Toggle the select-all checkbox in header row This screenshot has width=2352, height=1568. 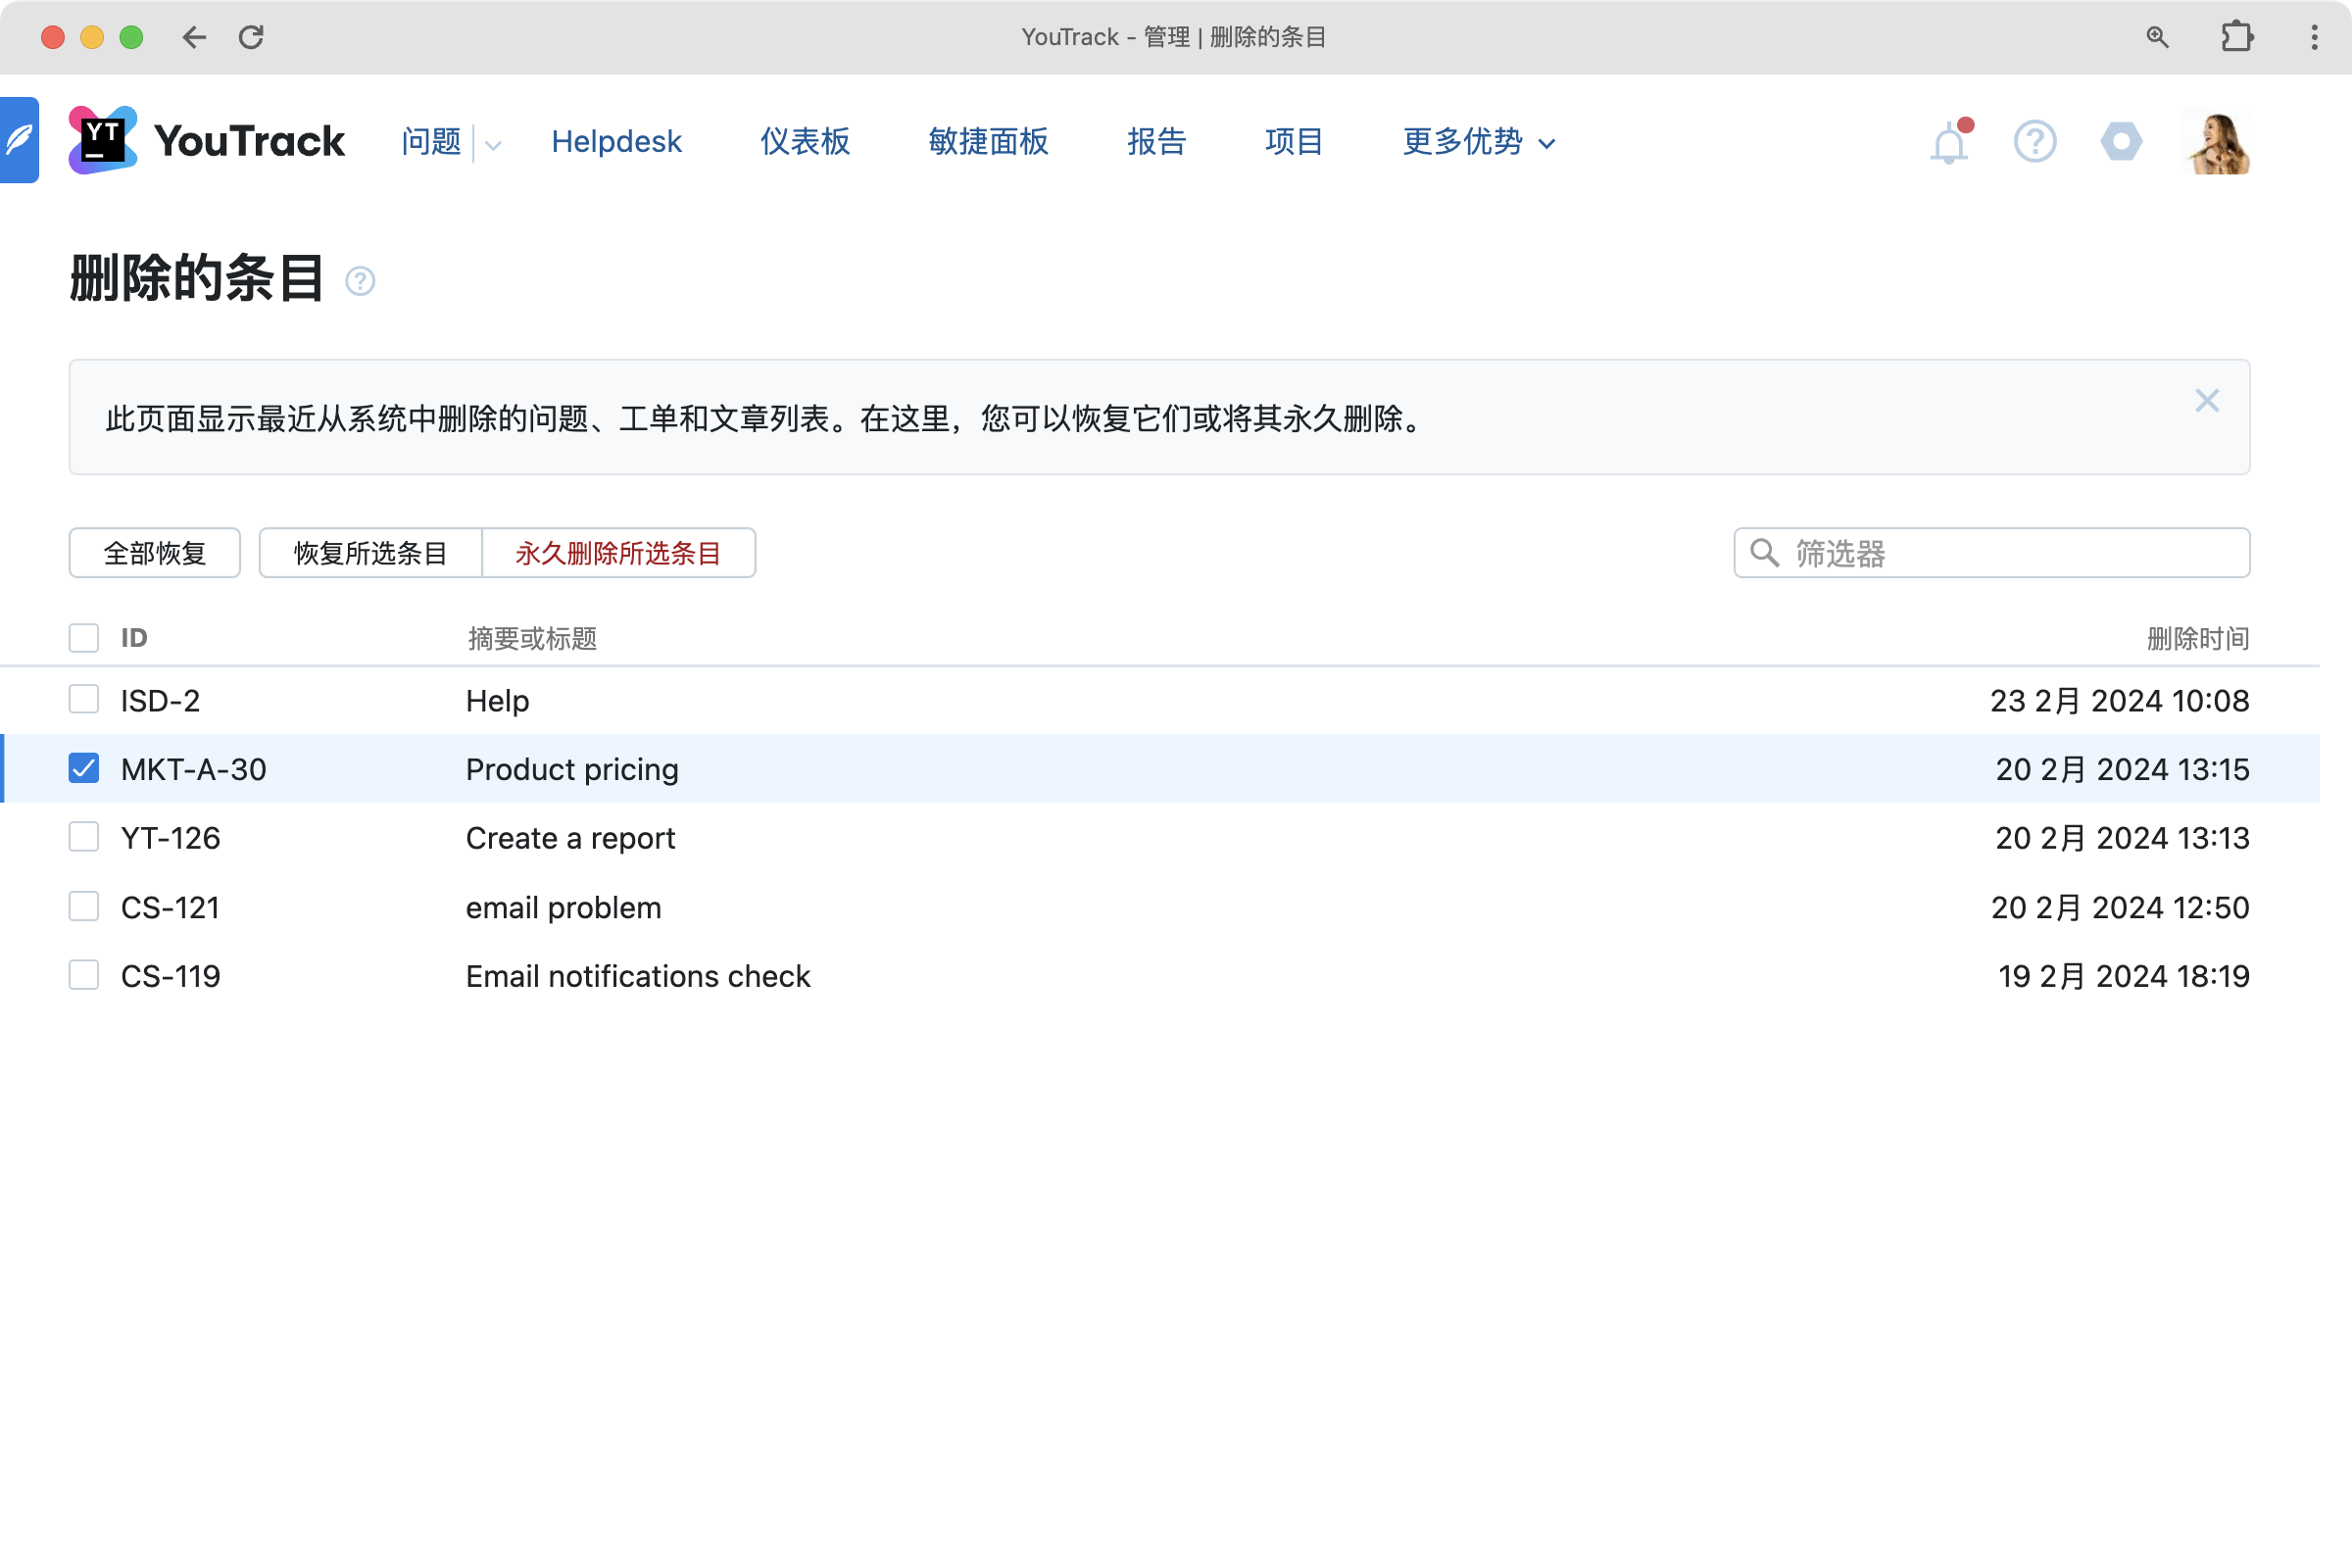coord(84,638)
